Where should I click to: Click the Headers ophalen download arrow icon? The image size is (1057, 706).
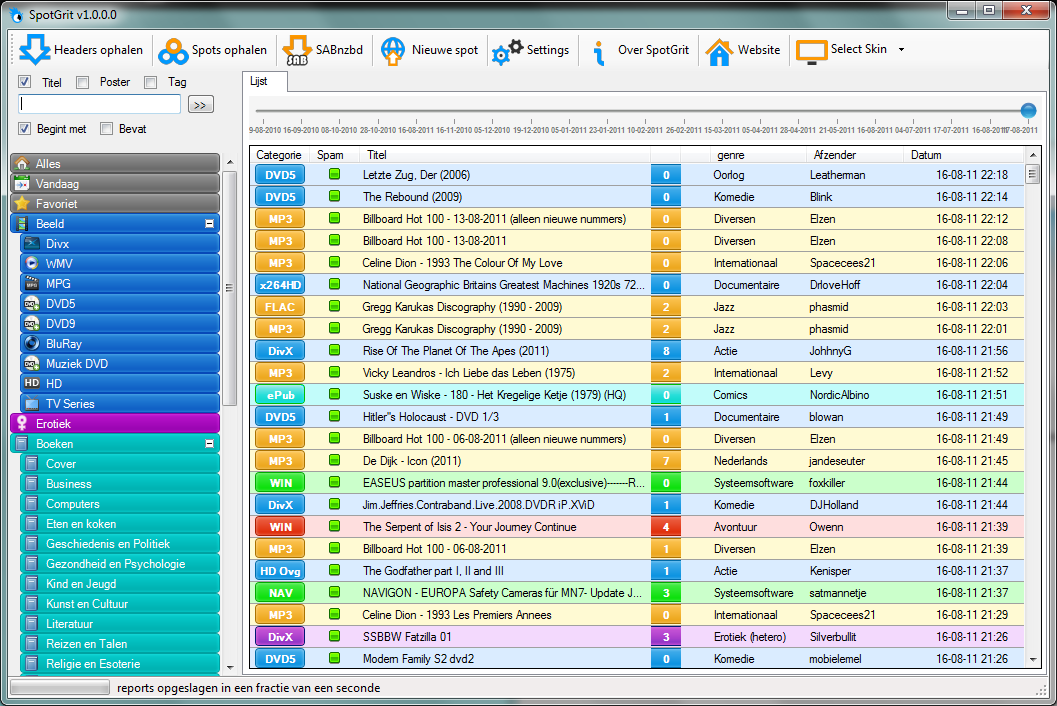pyautogui.click(x=34, y=49)
